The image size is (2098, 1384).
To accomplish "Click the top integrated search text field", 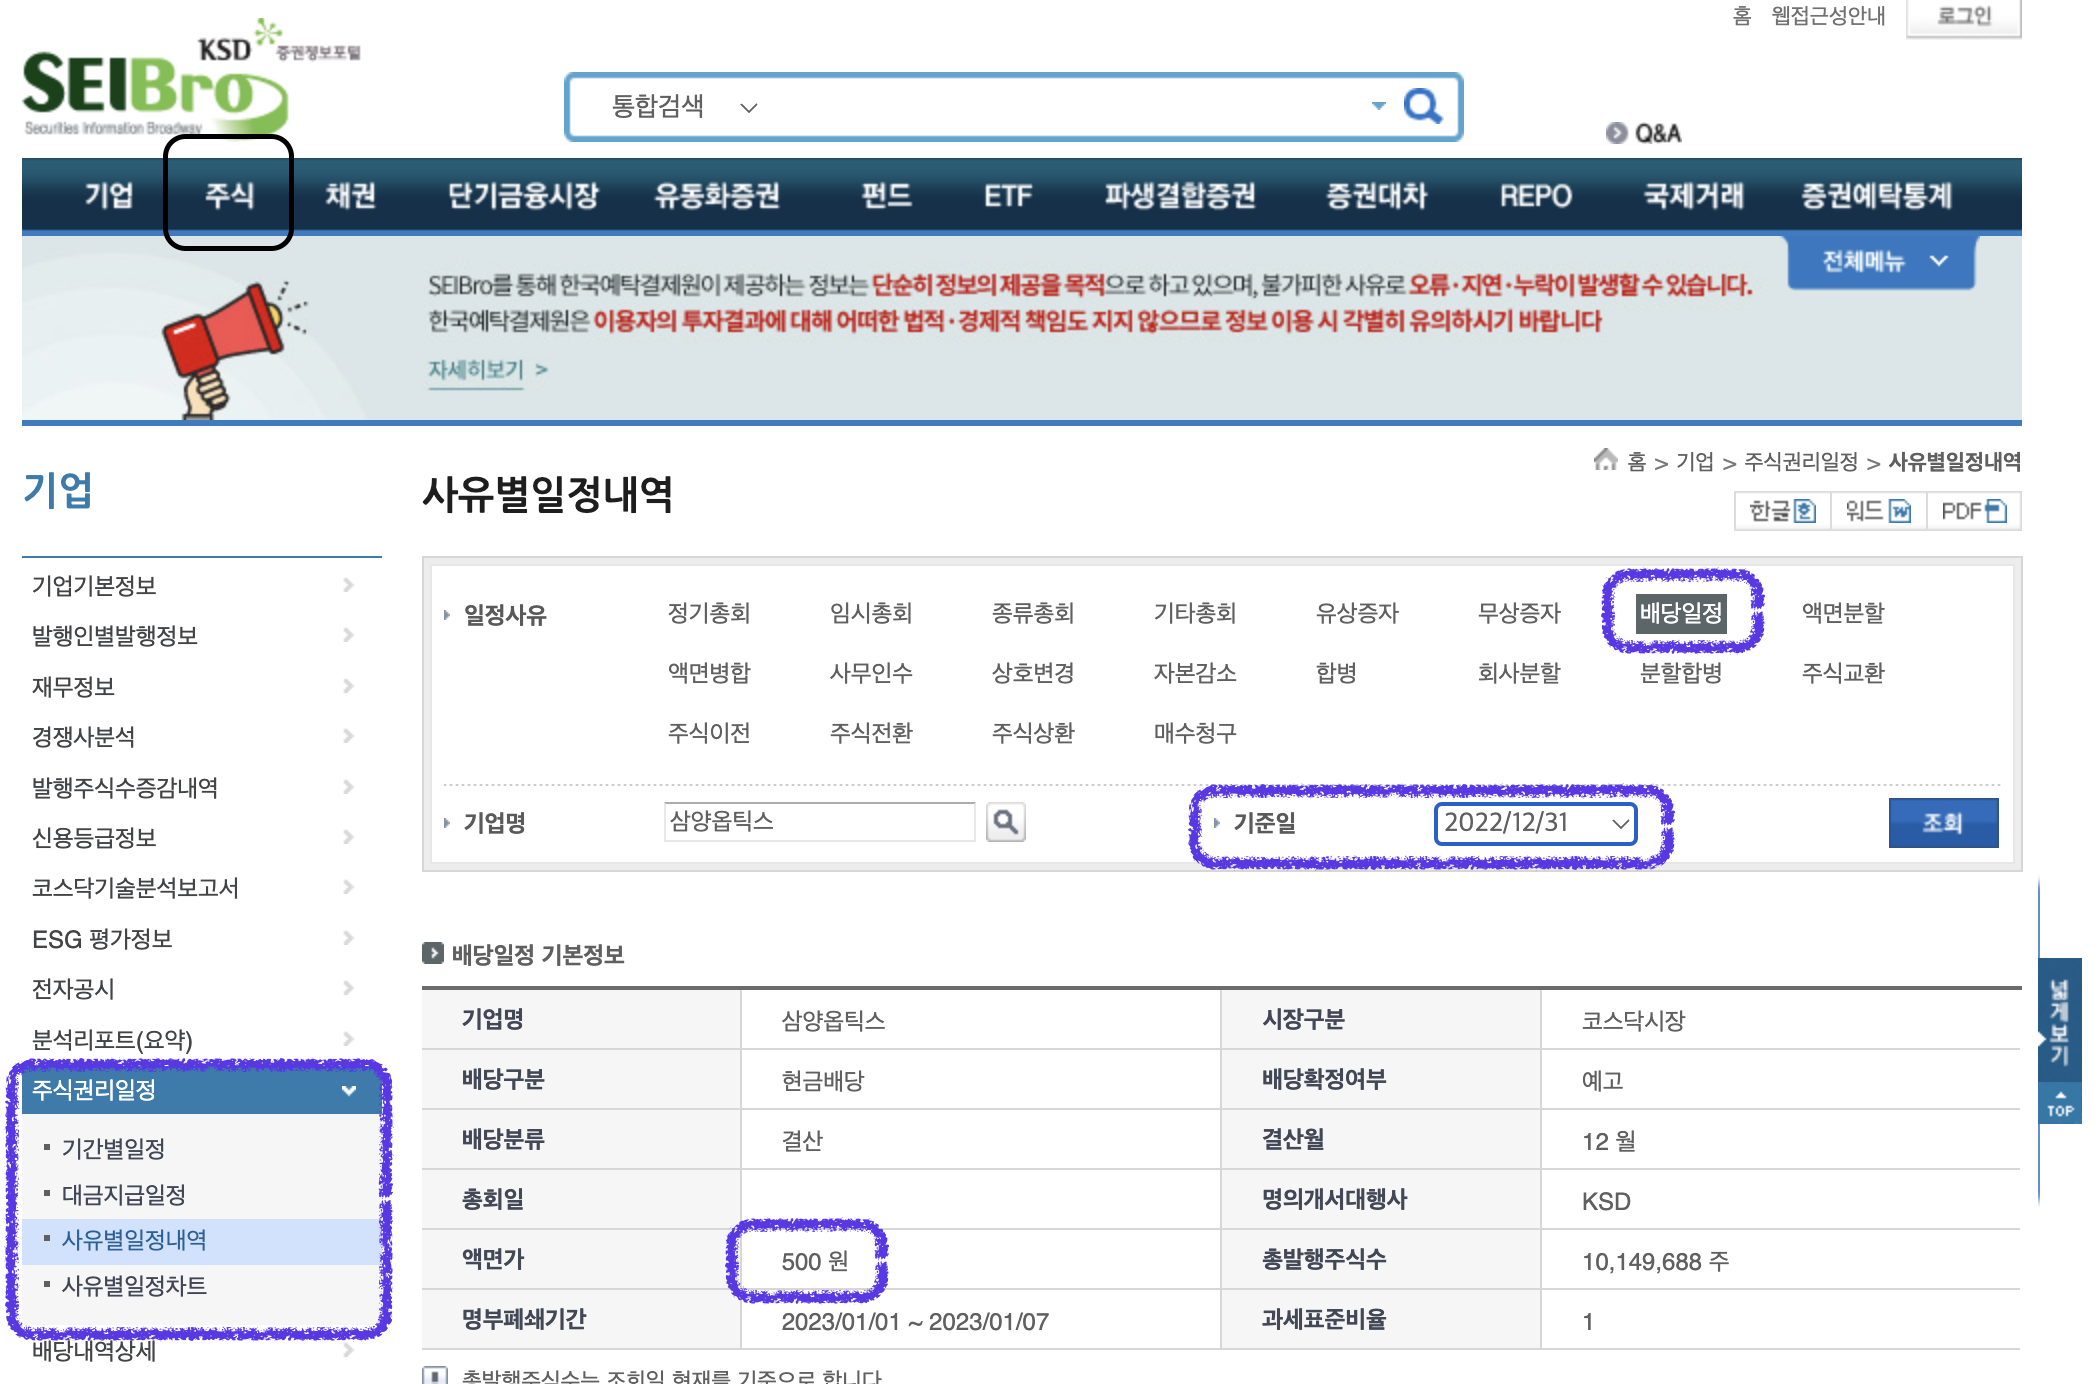I will [x=1065, y=106].
